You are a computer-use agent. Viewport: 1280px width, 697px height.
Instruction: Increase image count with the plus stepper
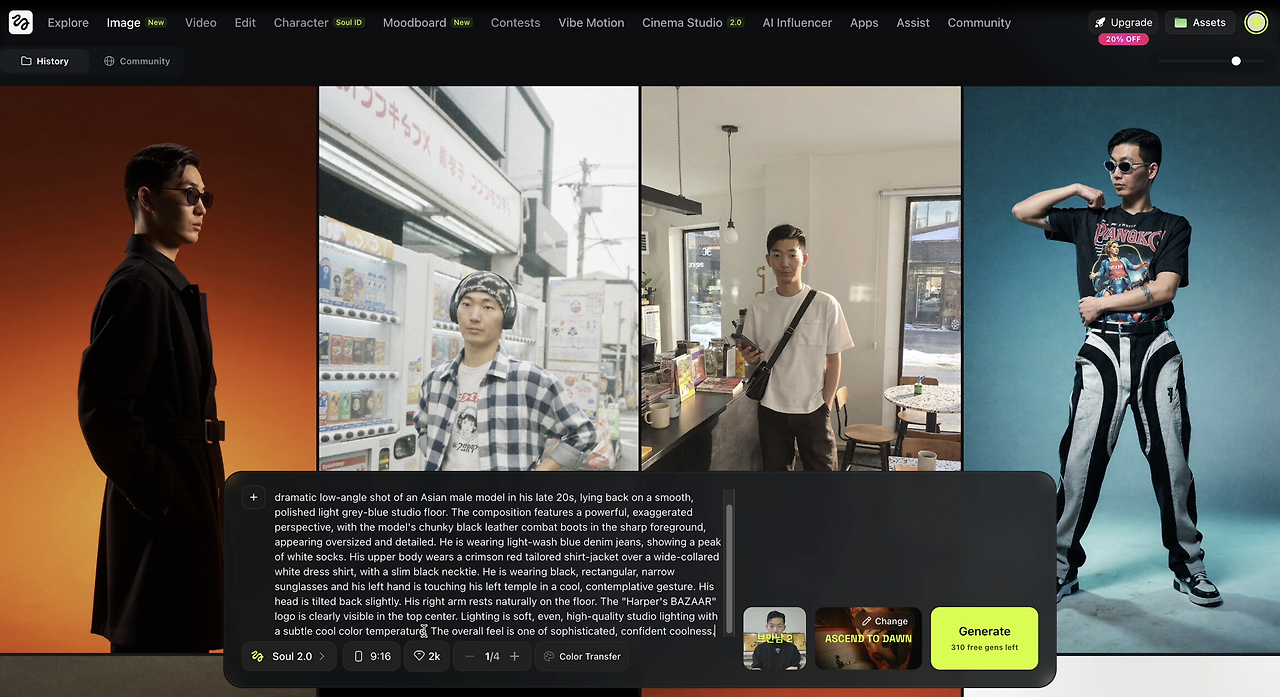click(x=514, y=656)
